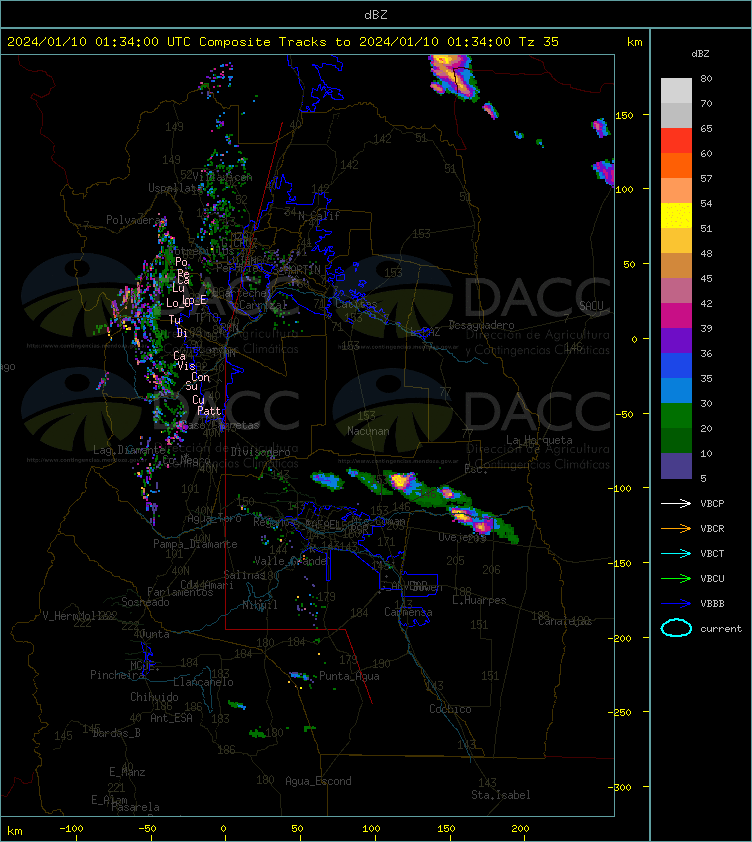Pick the light gray 80 dBZ swatch
The height and width of the screenshot is (842, 752).
click(x=676, y=90)
